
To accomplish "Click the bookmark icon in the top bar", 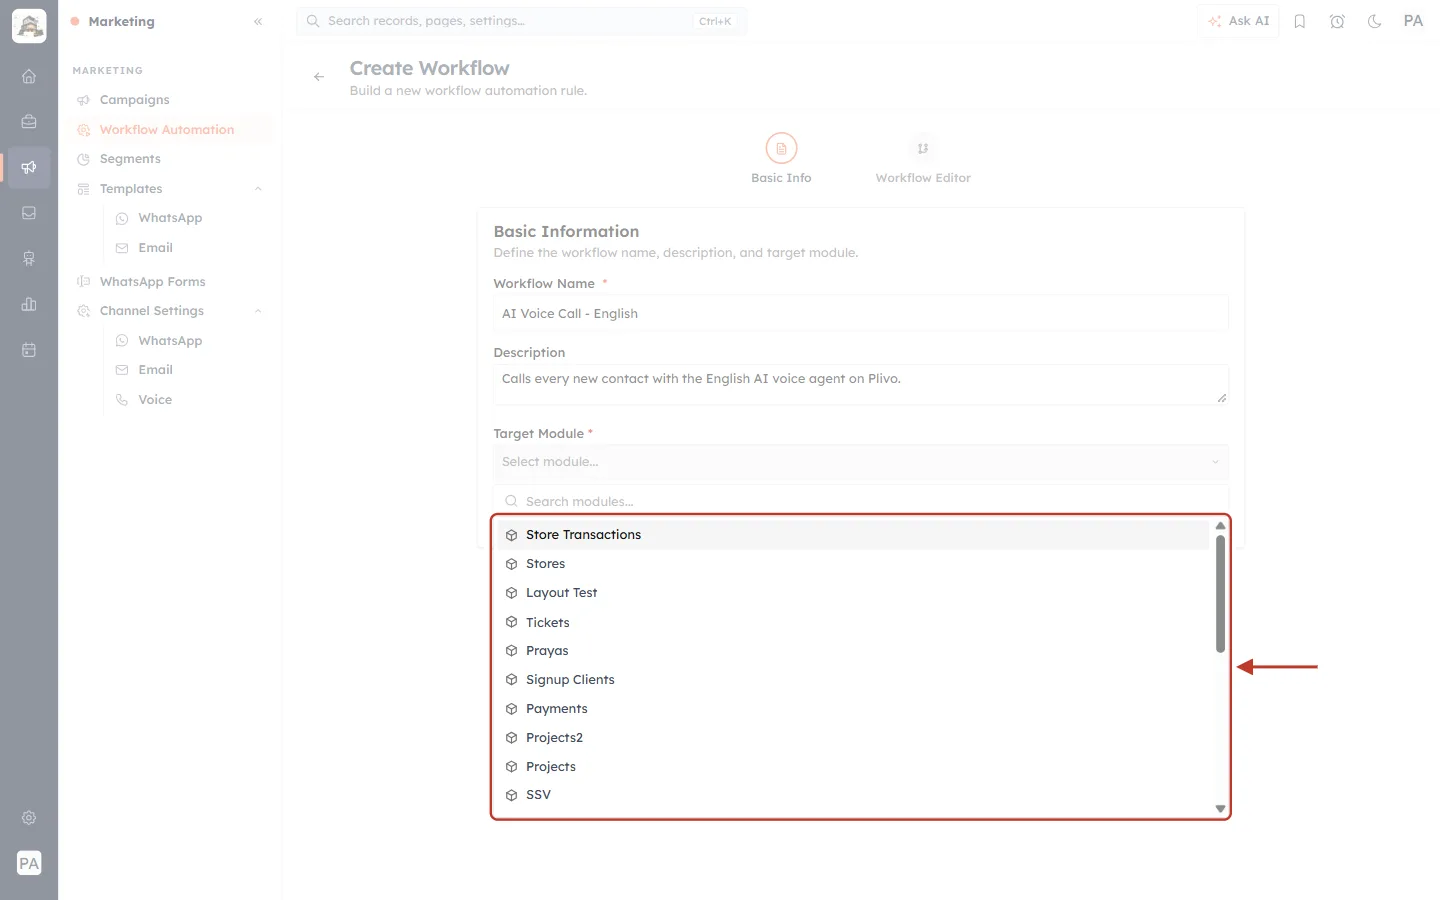I will pyautogui.click(x=1300, y=21).
